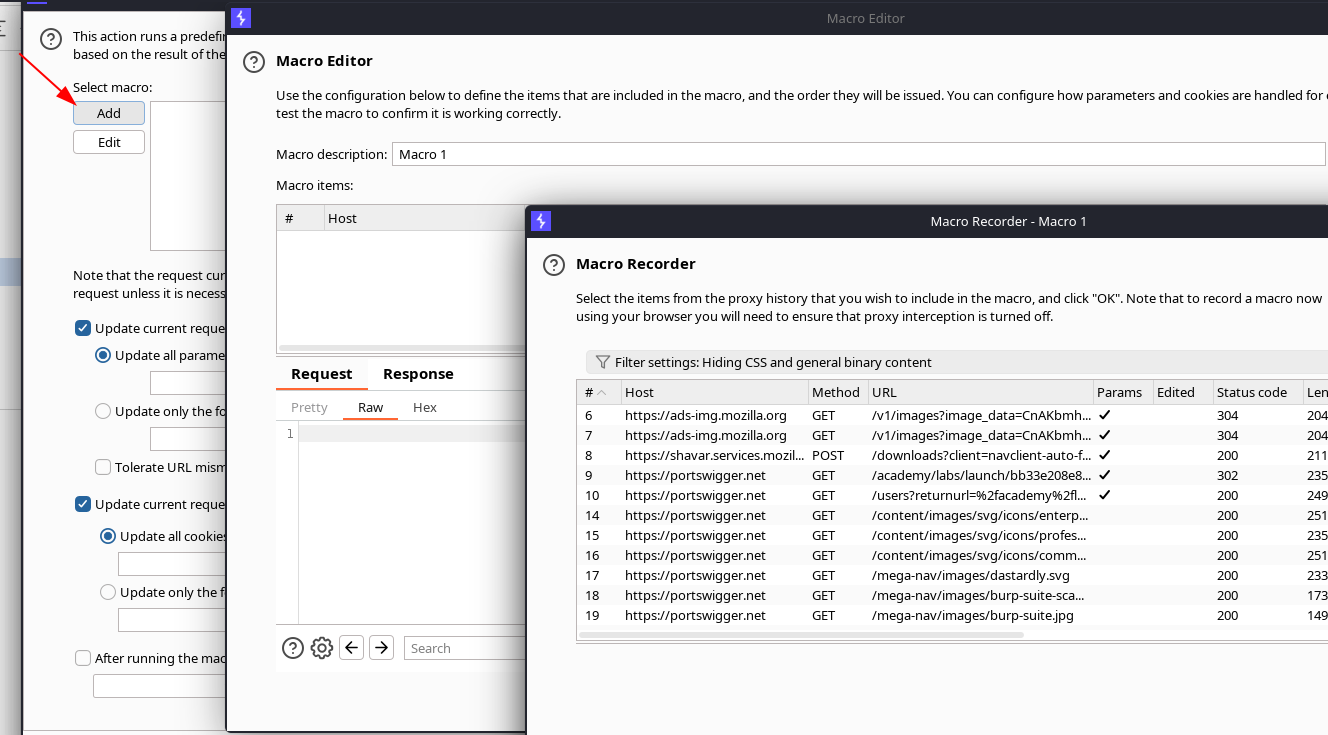The image size is (1328, 735).
Task: Click the help icon below the request editor
Action: [x=293, y=648]
